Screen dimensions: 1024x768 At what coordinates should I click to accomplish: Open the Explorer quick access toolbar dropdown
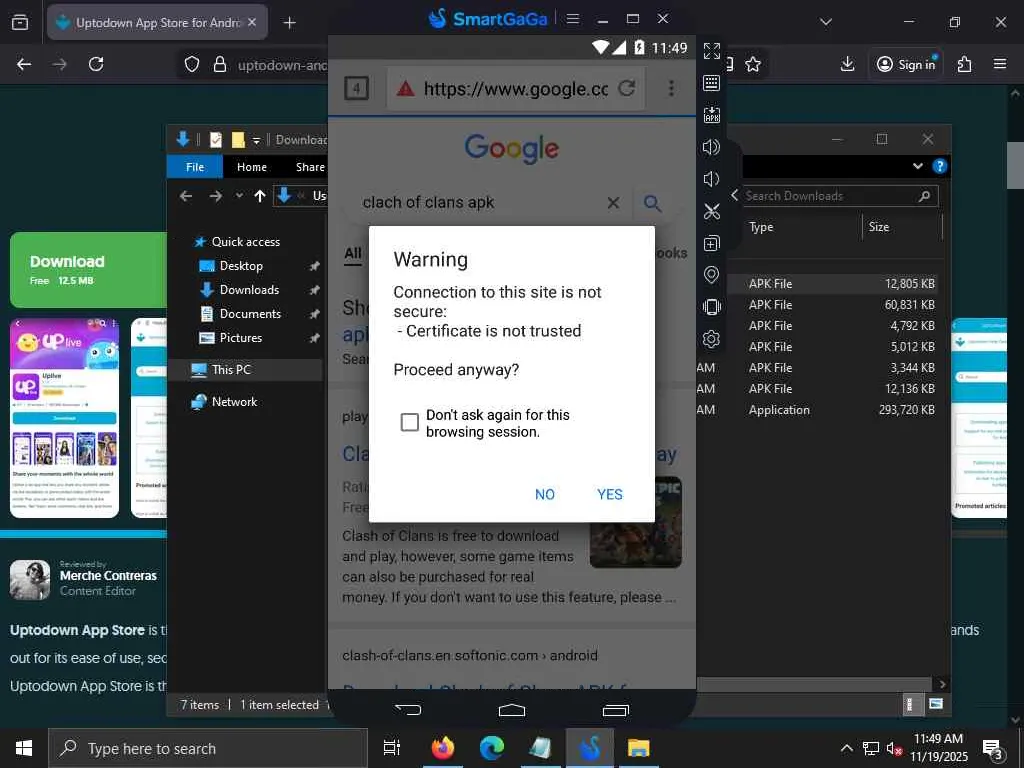[257, 140]
